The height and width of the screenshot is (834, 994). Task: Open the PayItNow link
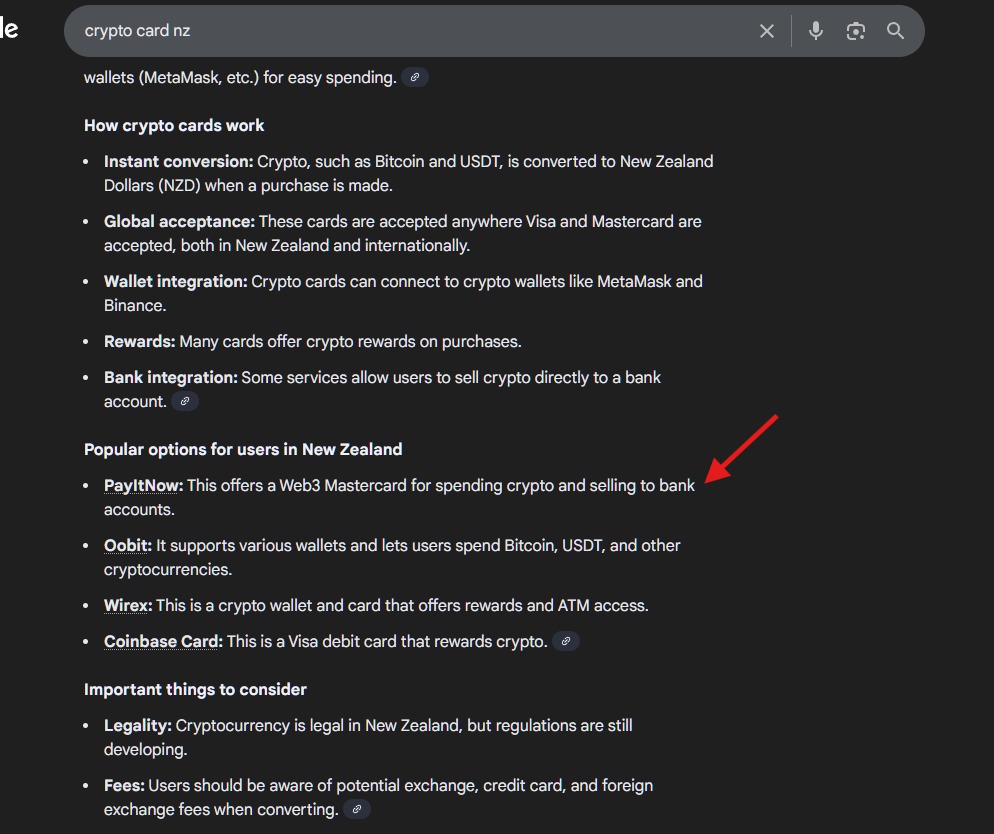coord(143,485)
